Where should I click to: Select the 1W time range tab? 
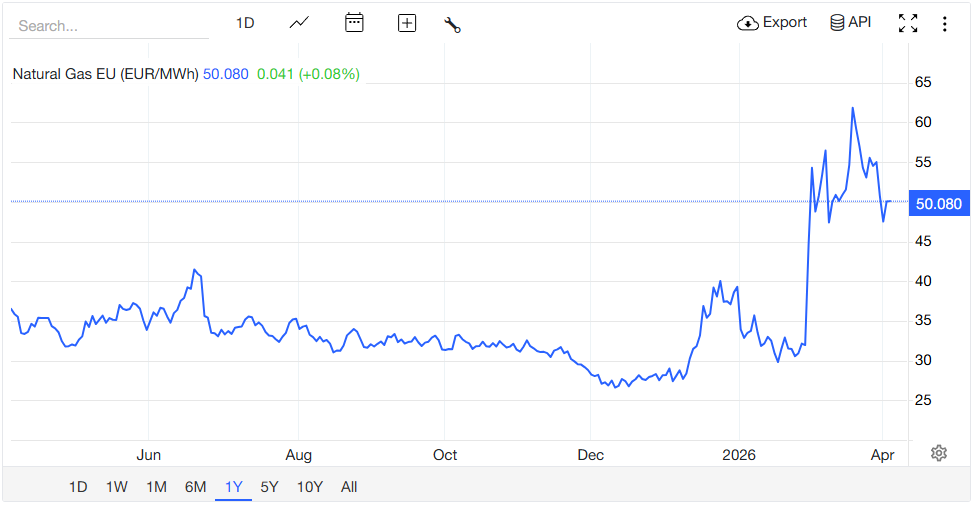(x=117, y=487)
